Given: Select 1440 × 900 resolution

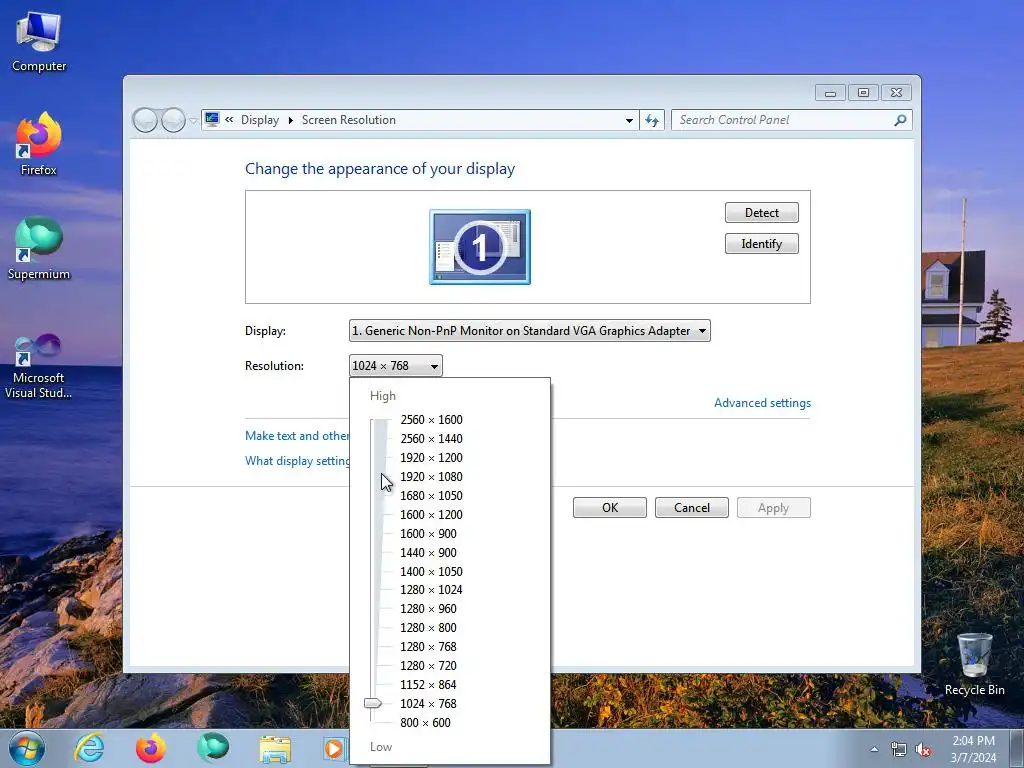Looking at the screenshot, I should tap(428, 552).
